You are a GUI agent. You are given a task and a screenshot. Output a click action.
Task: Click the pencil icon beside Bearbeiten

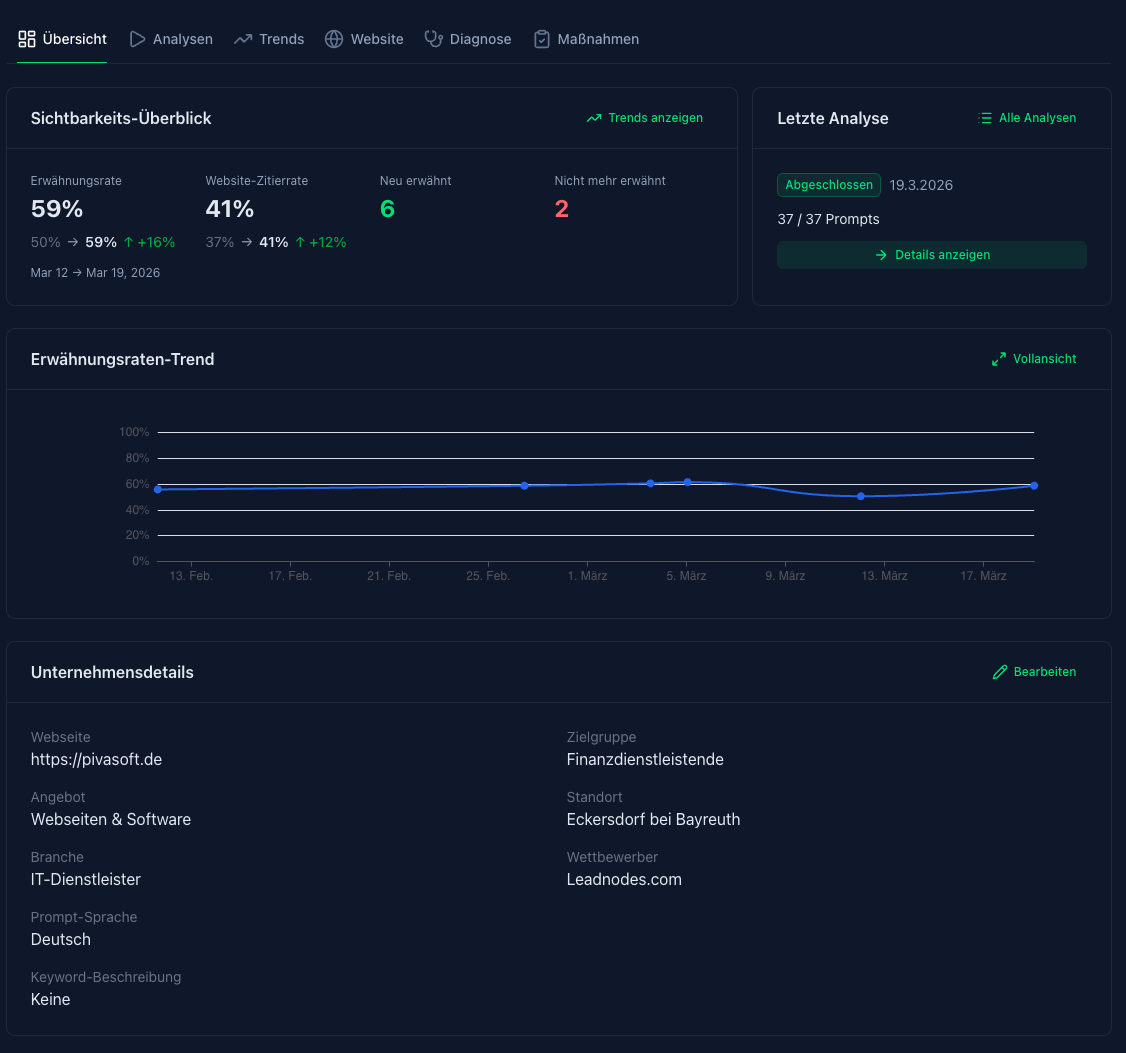[x=999, y=672]
